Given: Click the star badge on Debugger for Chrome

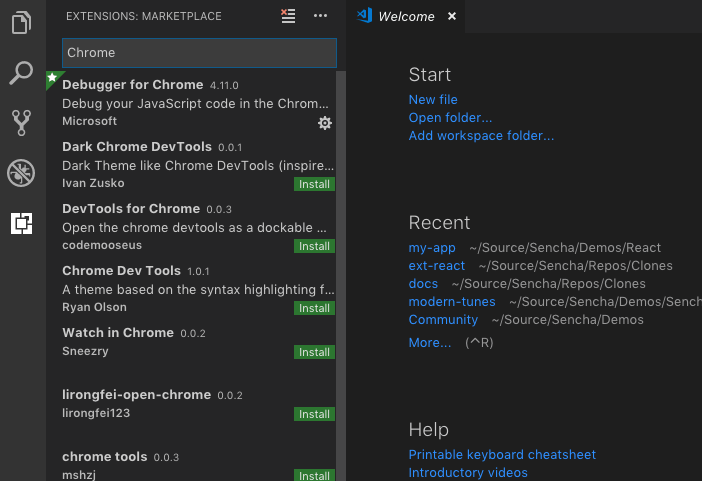Looking at the screenshot, I should [x=52, y=77].
